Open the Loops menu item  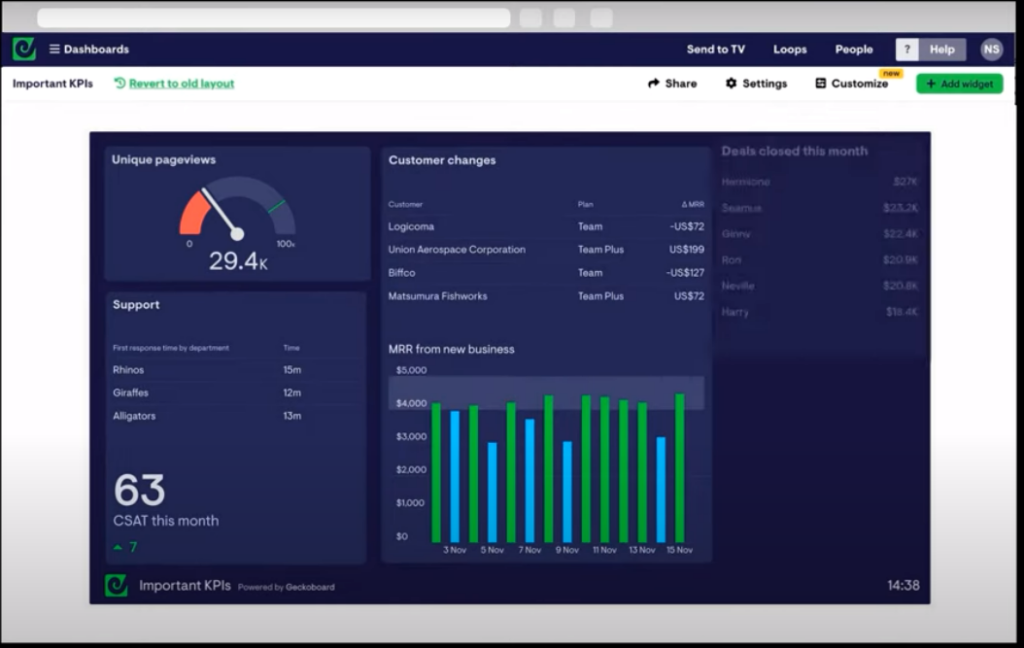790,48
